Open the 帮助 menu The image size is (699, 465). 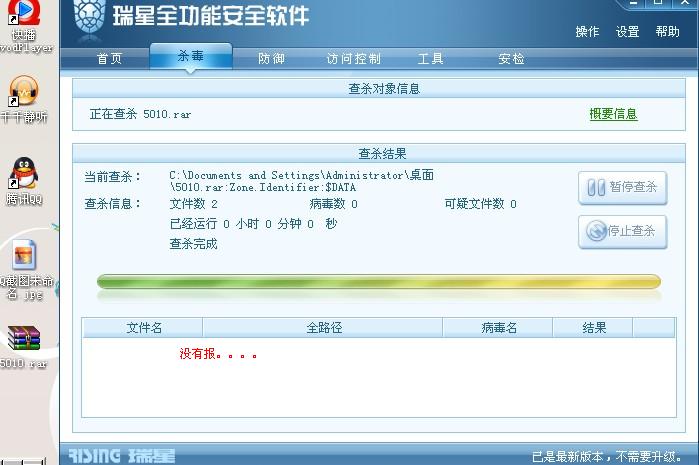[667, 32]
